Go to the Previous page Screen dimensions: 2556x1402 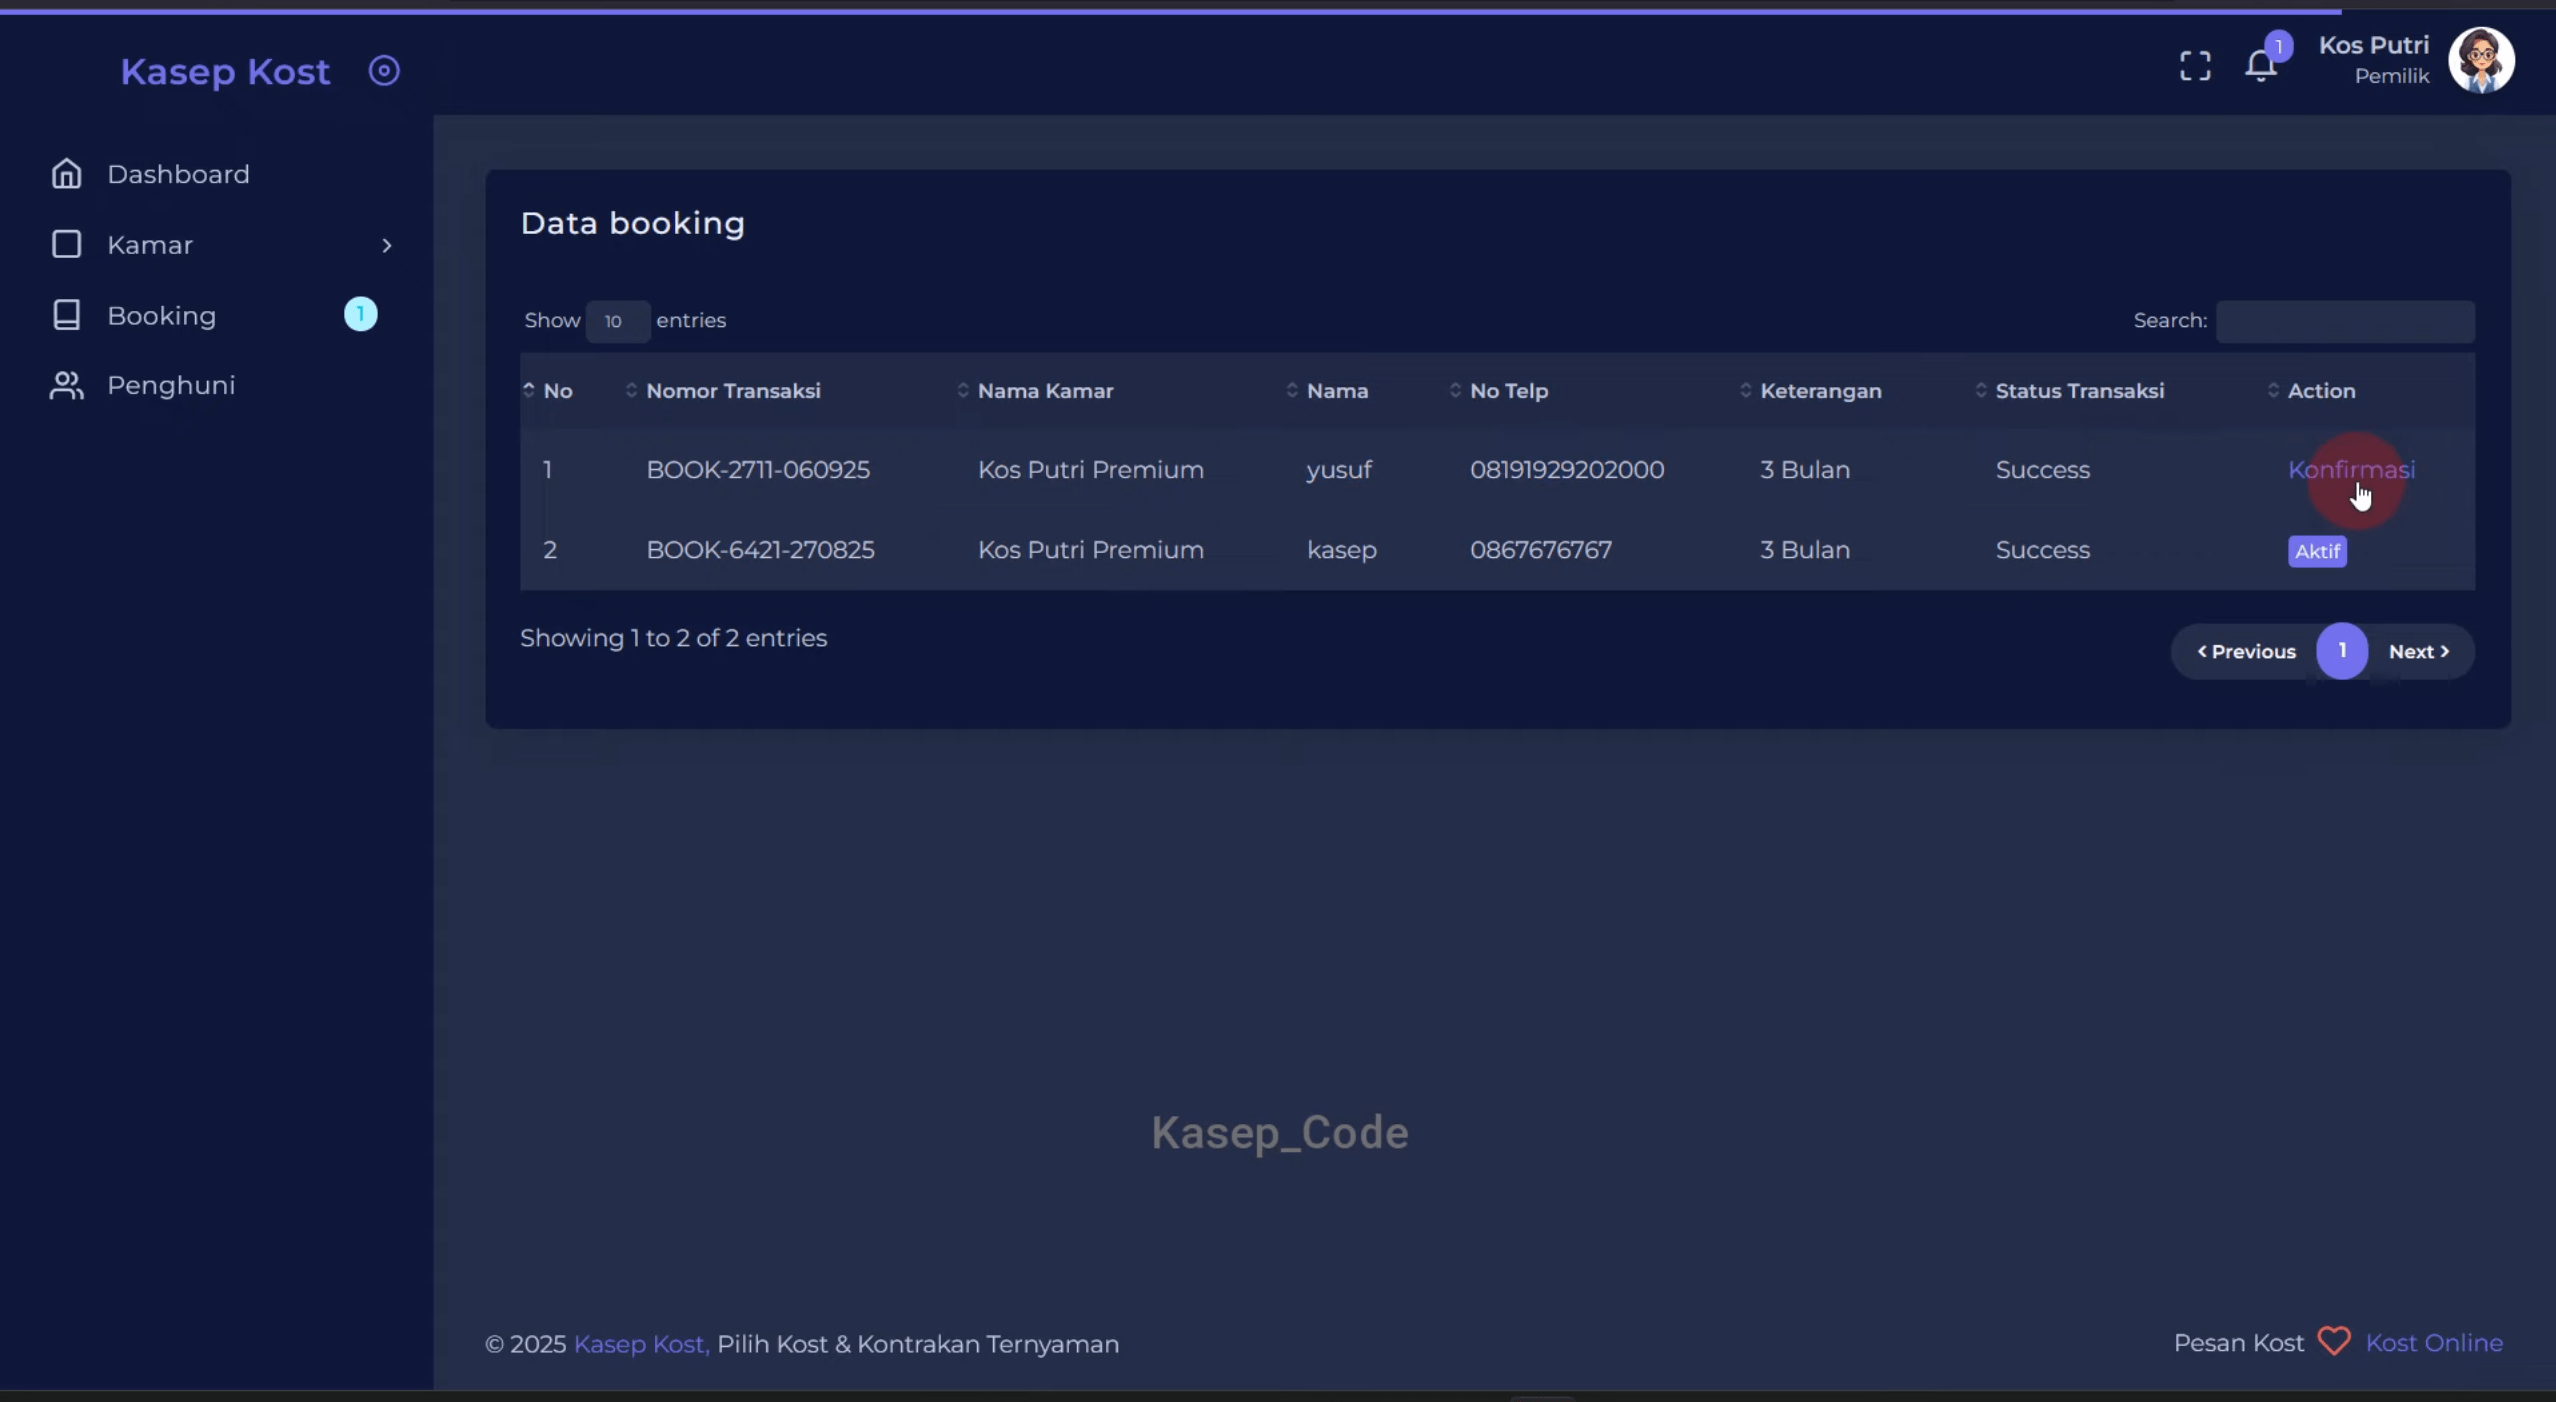(x=2246, y=652)
